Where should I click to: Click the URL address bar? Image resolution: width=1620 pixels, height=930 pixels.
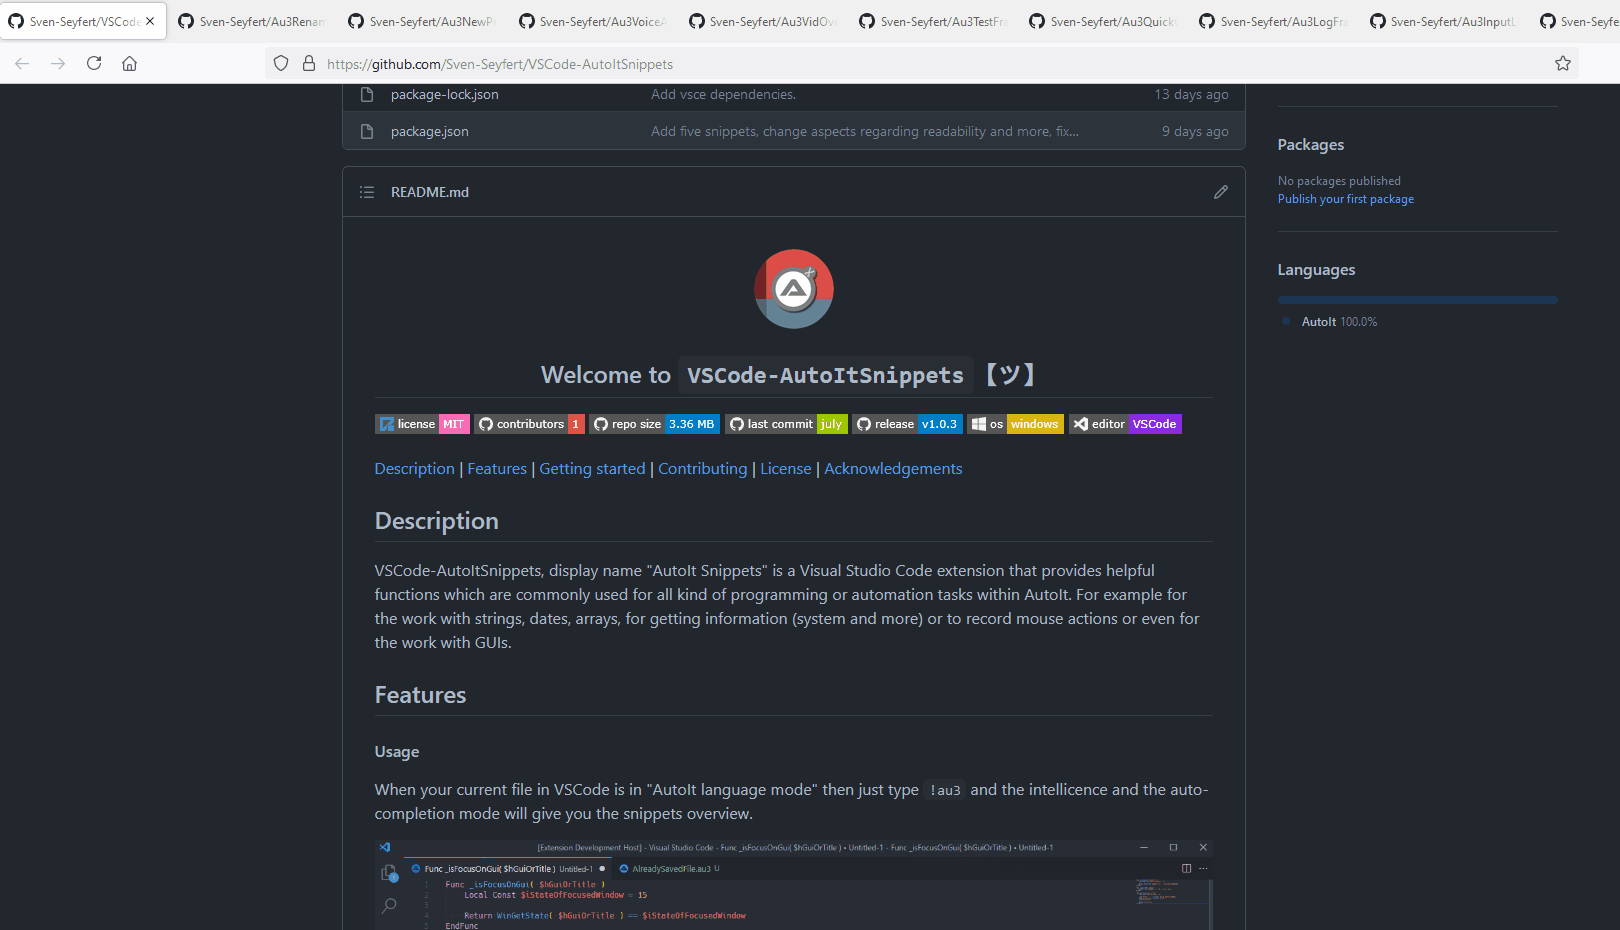pos(920,64)
